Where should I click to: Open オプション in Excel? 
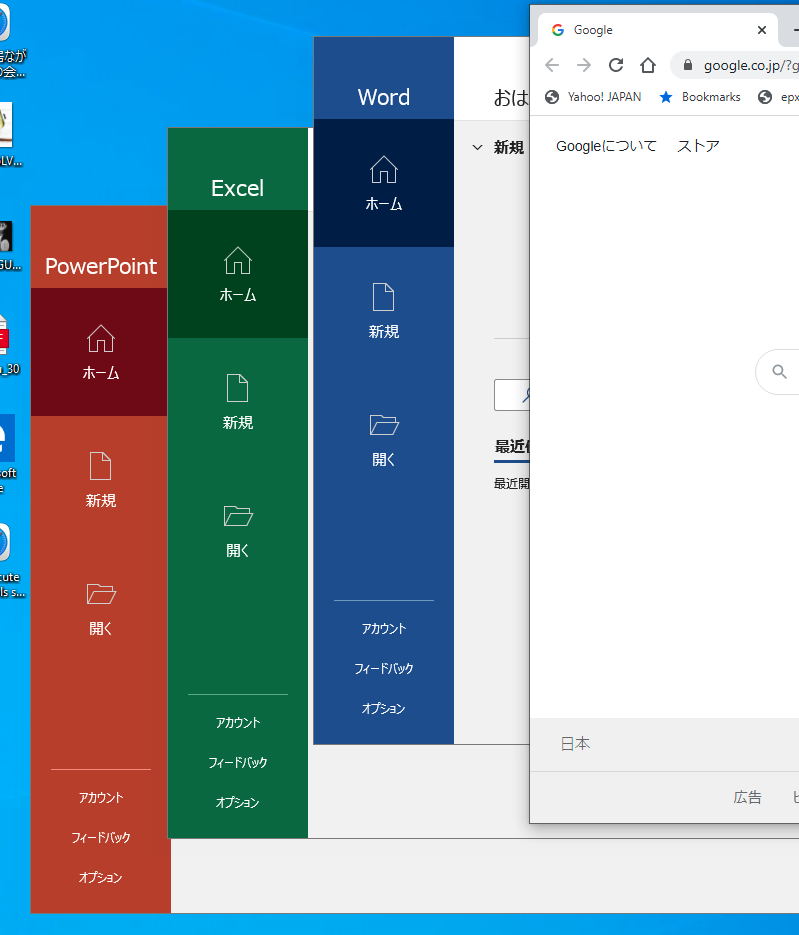[237, 803]
